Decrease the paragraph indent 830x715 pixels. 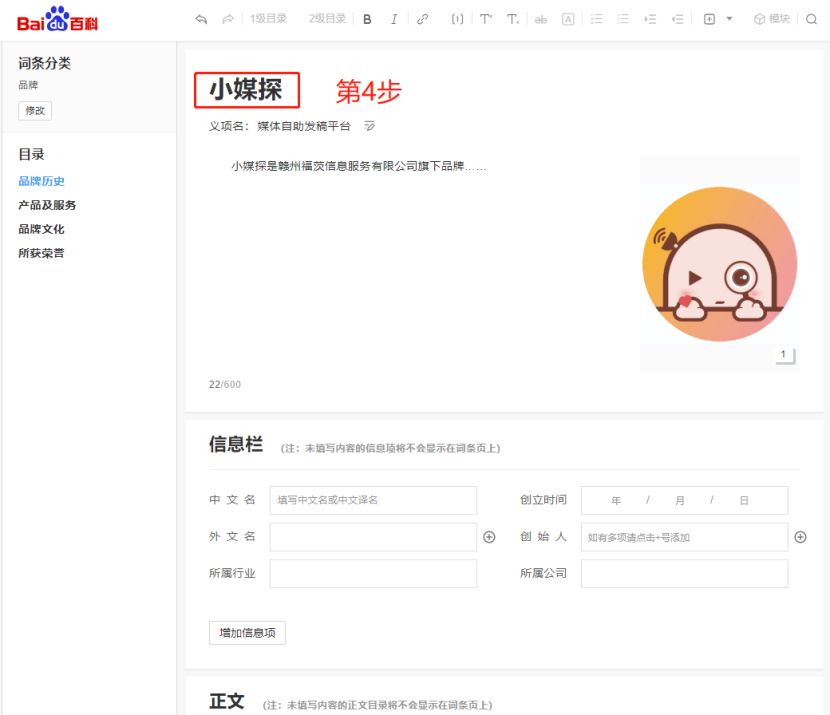(x=678, y=20)
